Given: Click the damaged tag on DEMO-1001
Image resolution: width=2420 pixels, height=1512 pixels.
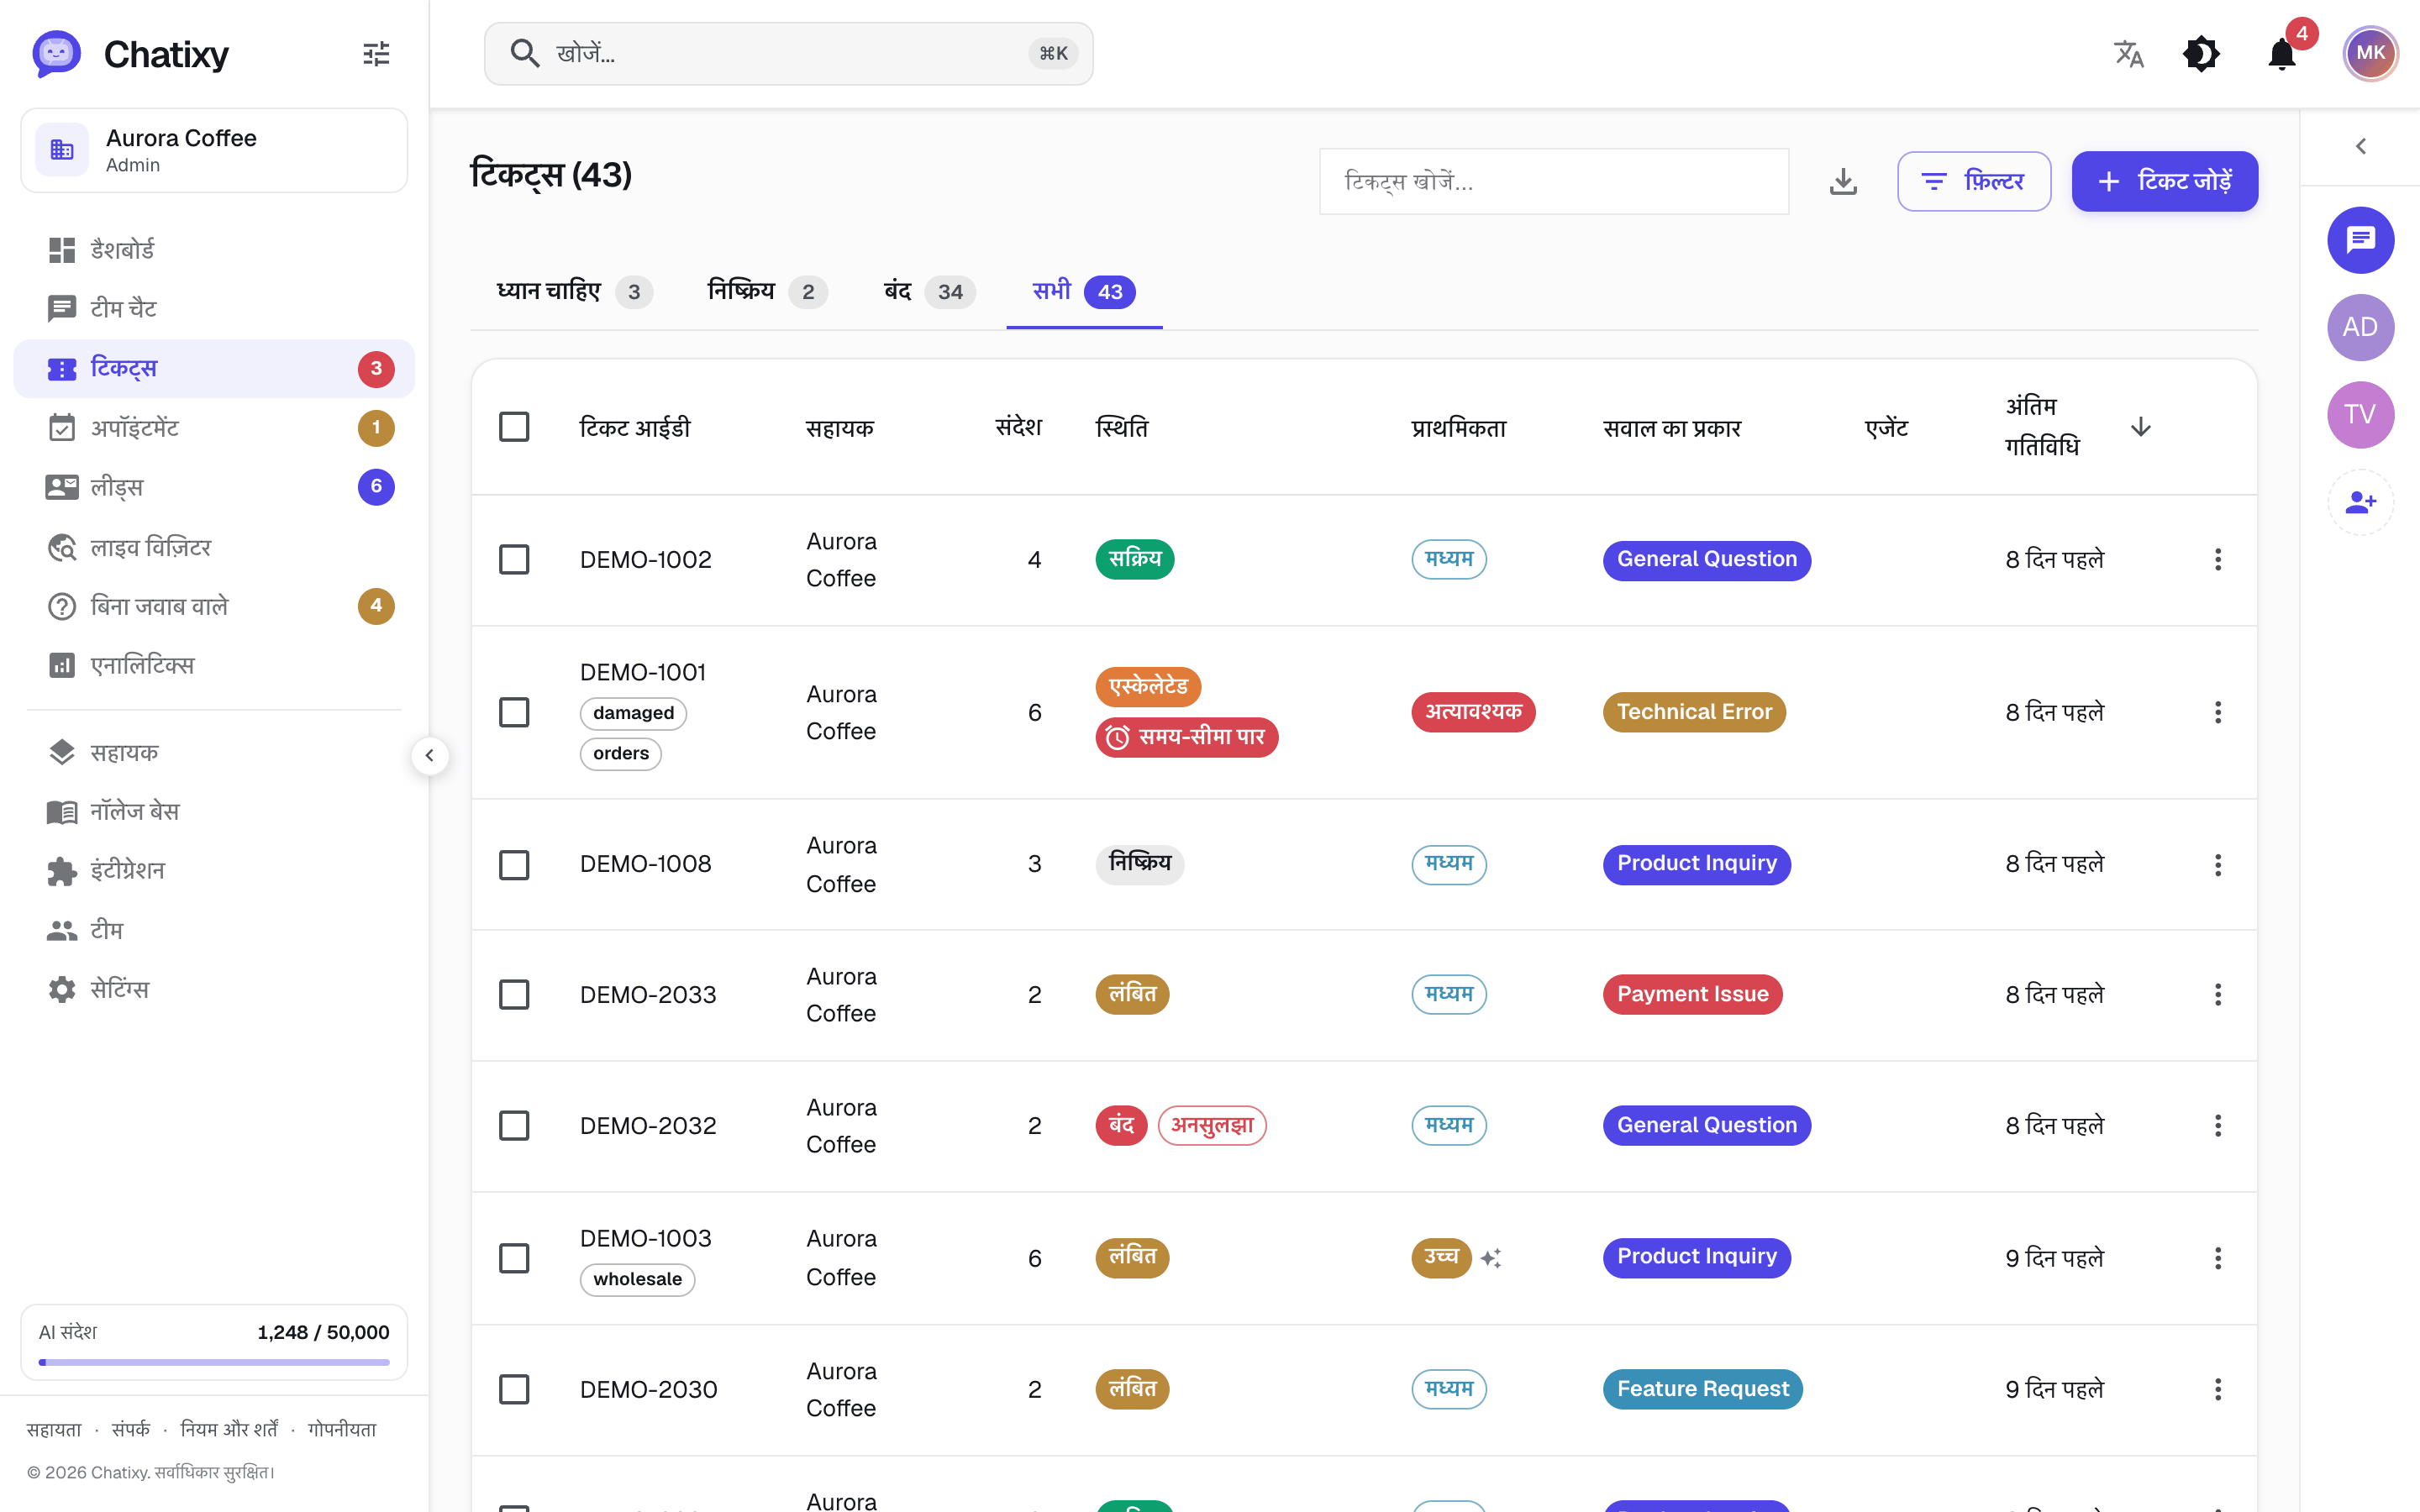Looking at the screenshot, I should (633, 713).
